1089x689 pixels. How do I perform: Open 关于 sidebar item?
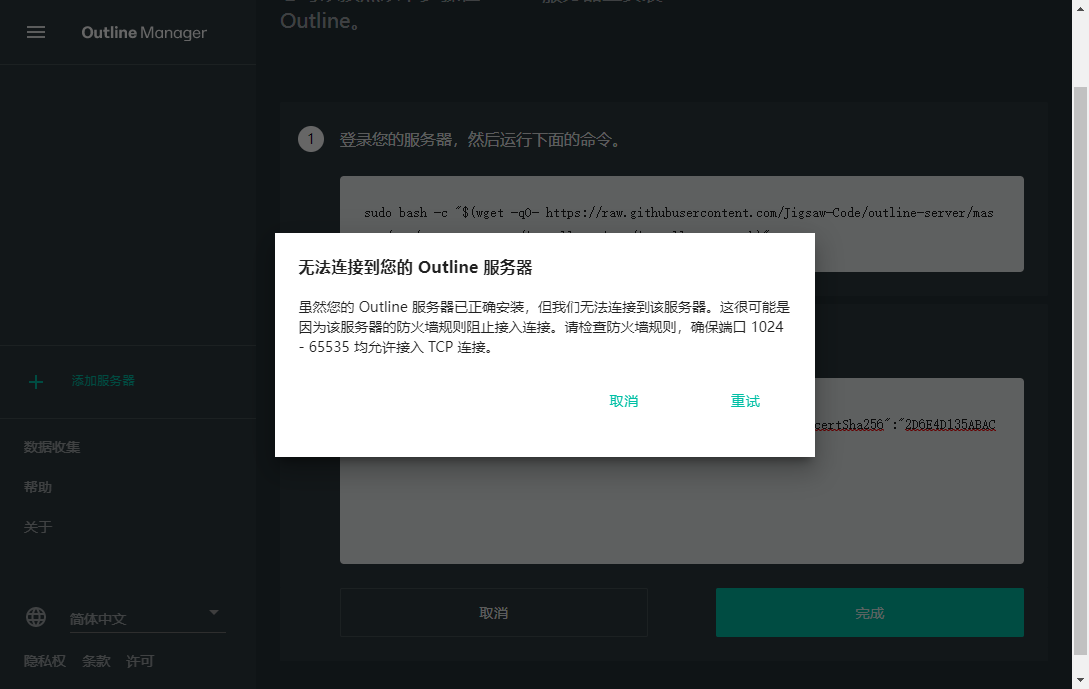(38, 527)
